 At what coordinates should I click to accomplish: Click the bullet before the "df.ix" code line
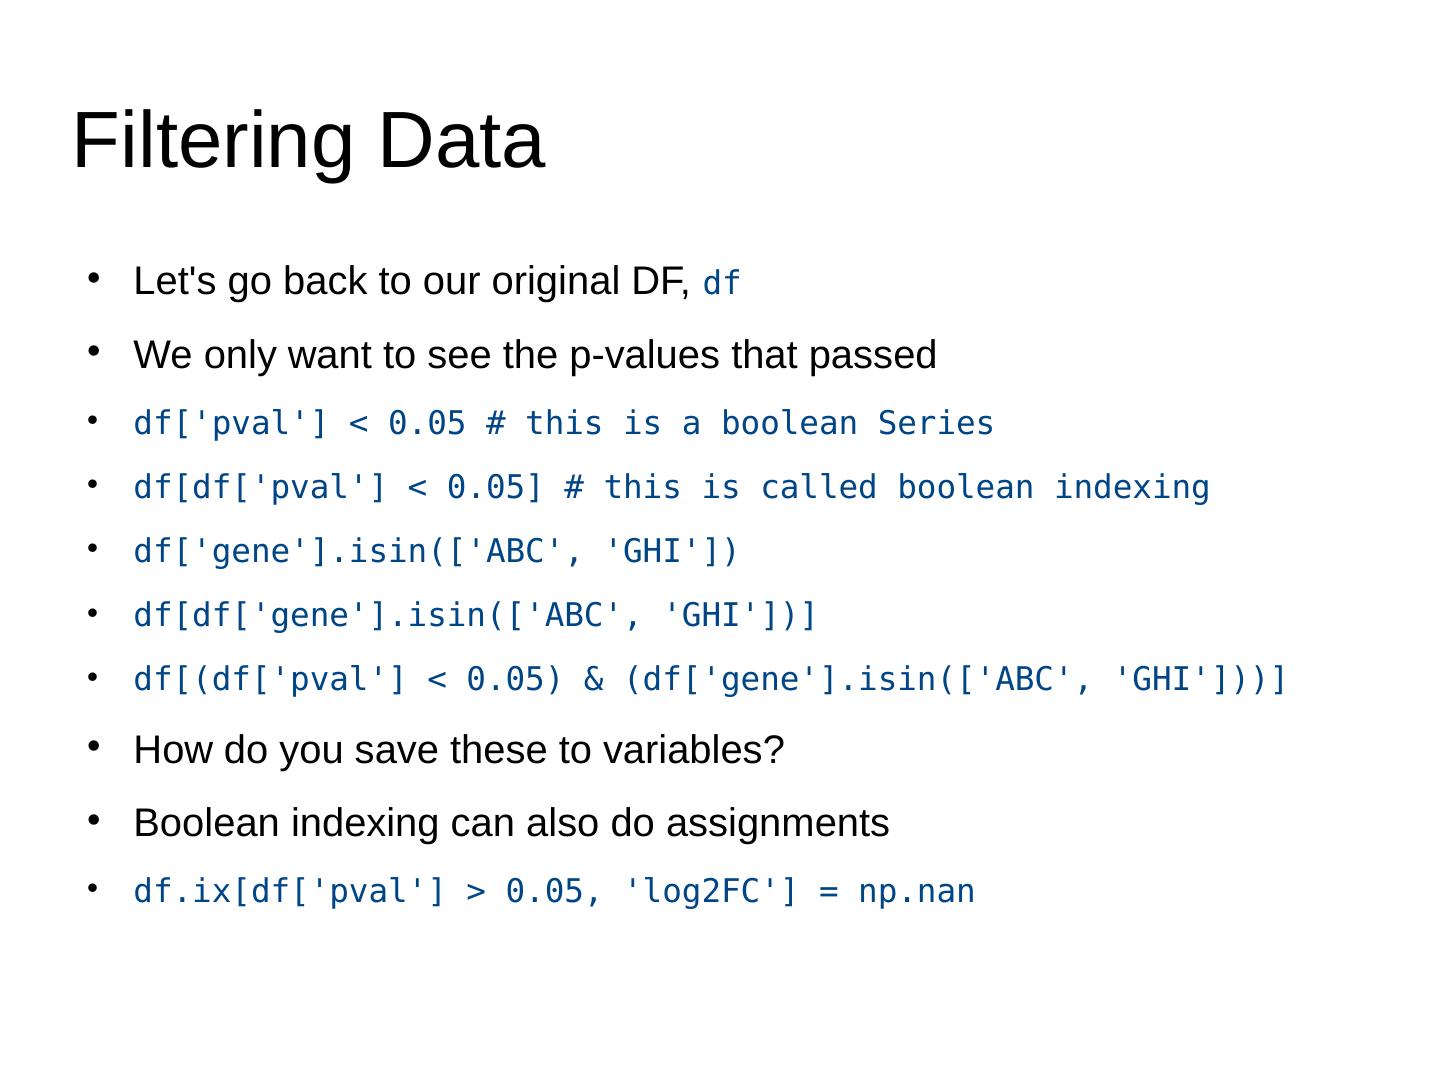(x=93, y=888)
